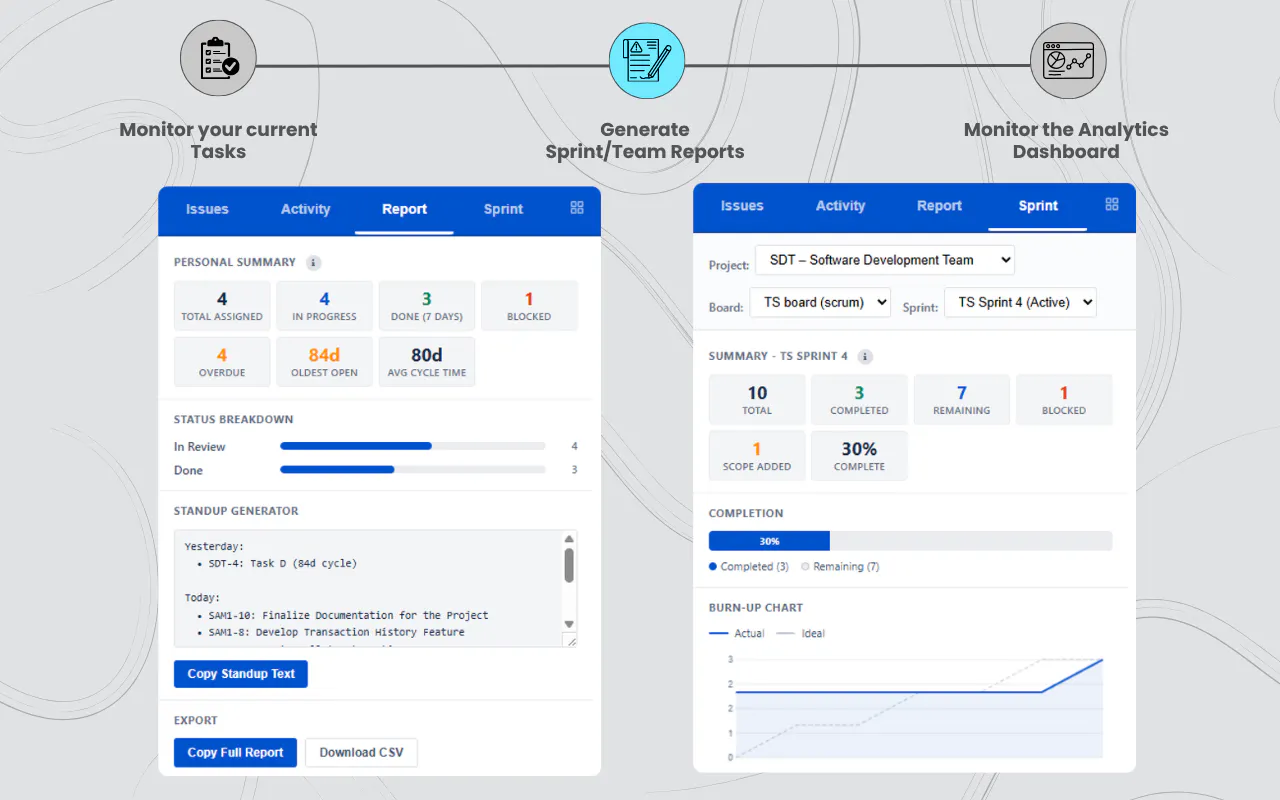1280x800 pixels.
Task: Click the In Progress summary card
Action: click(x=324, y=306)
